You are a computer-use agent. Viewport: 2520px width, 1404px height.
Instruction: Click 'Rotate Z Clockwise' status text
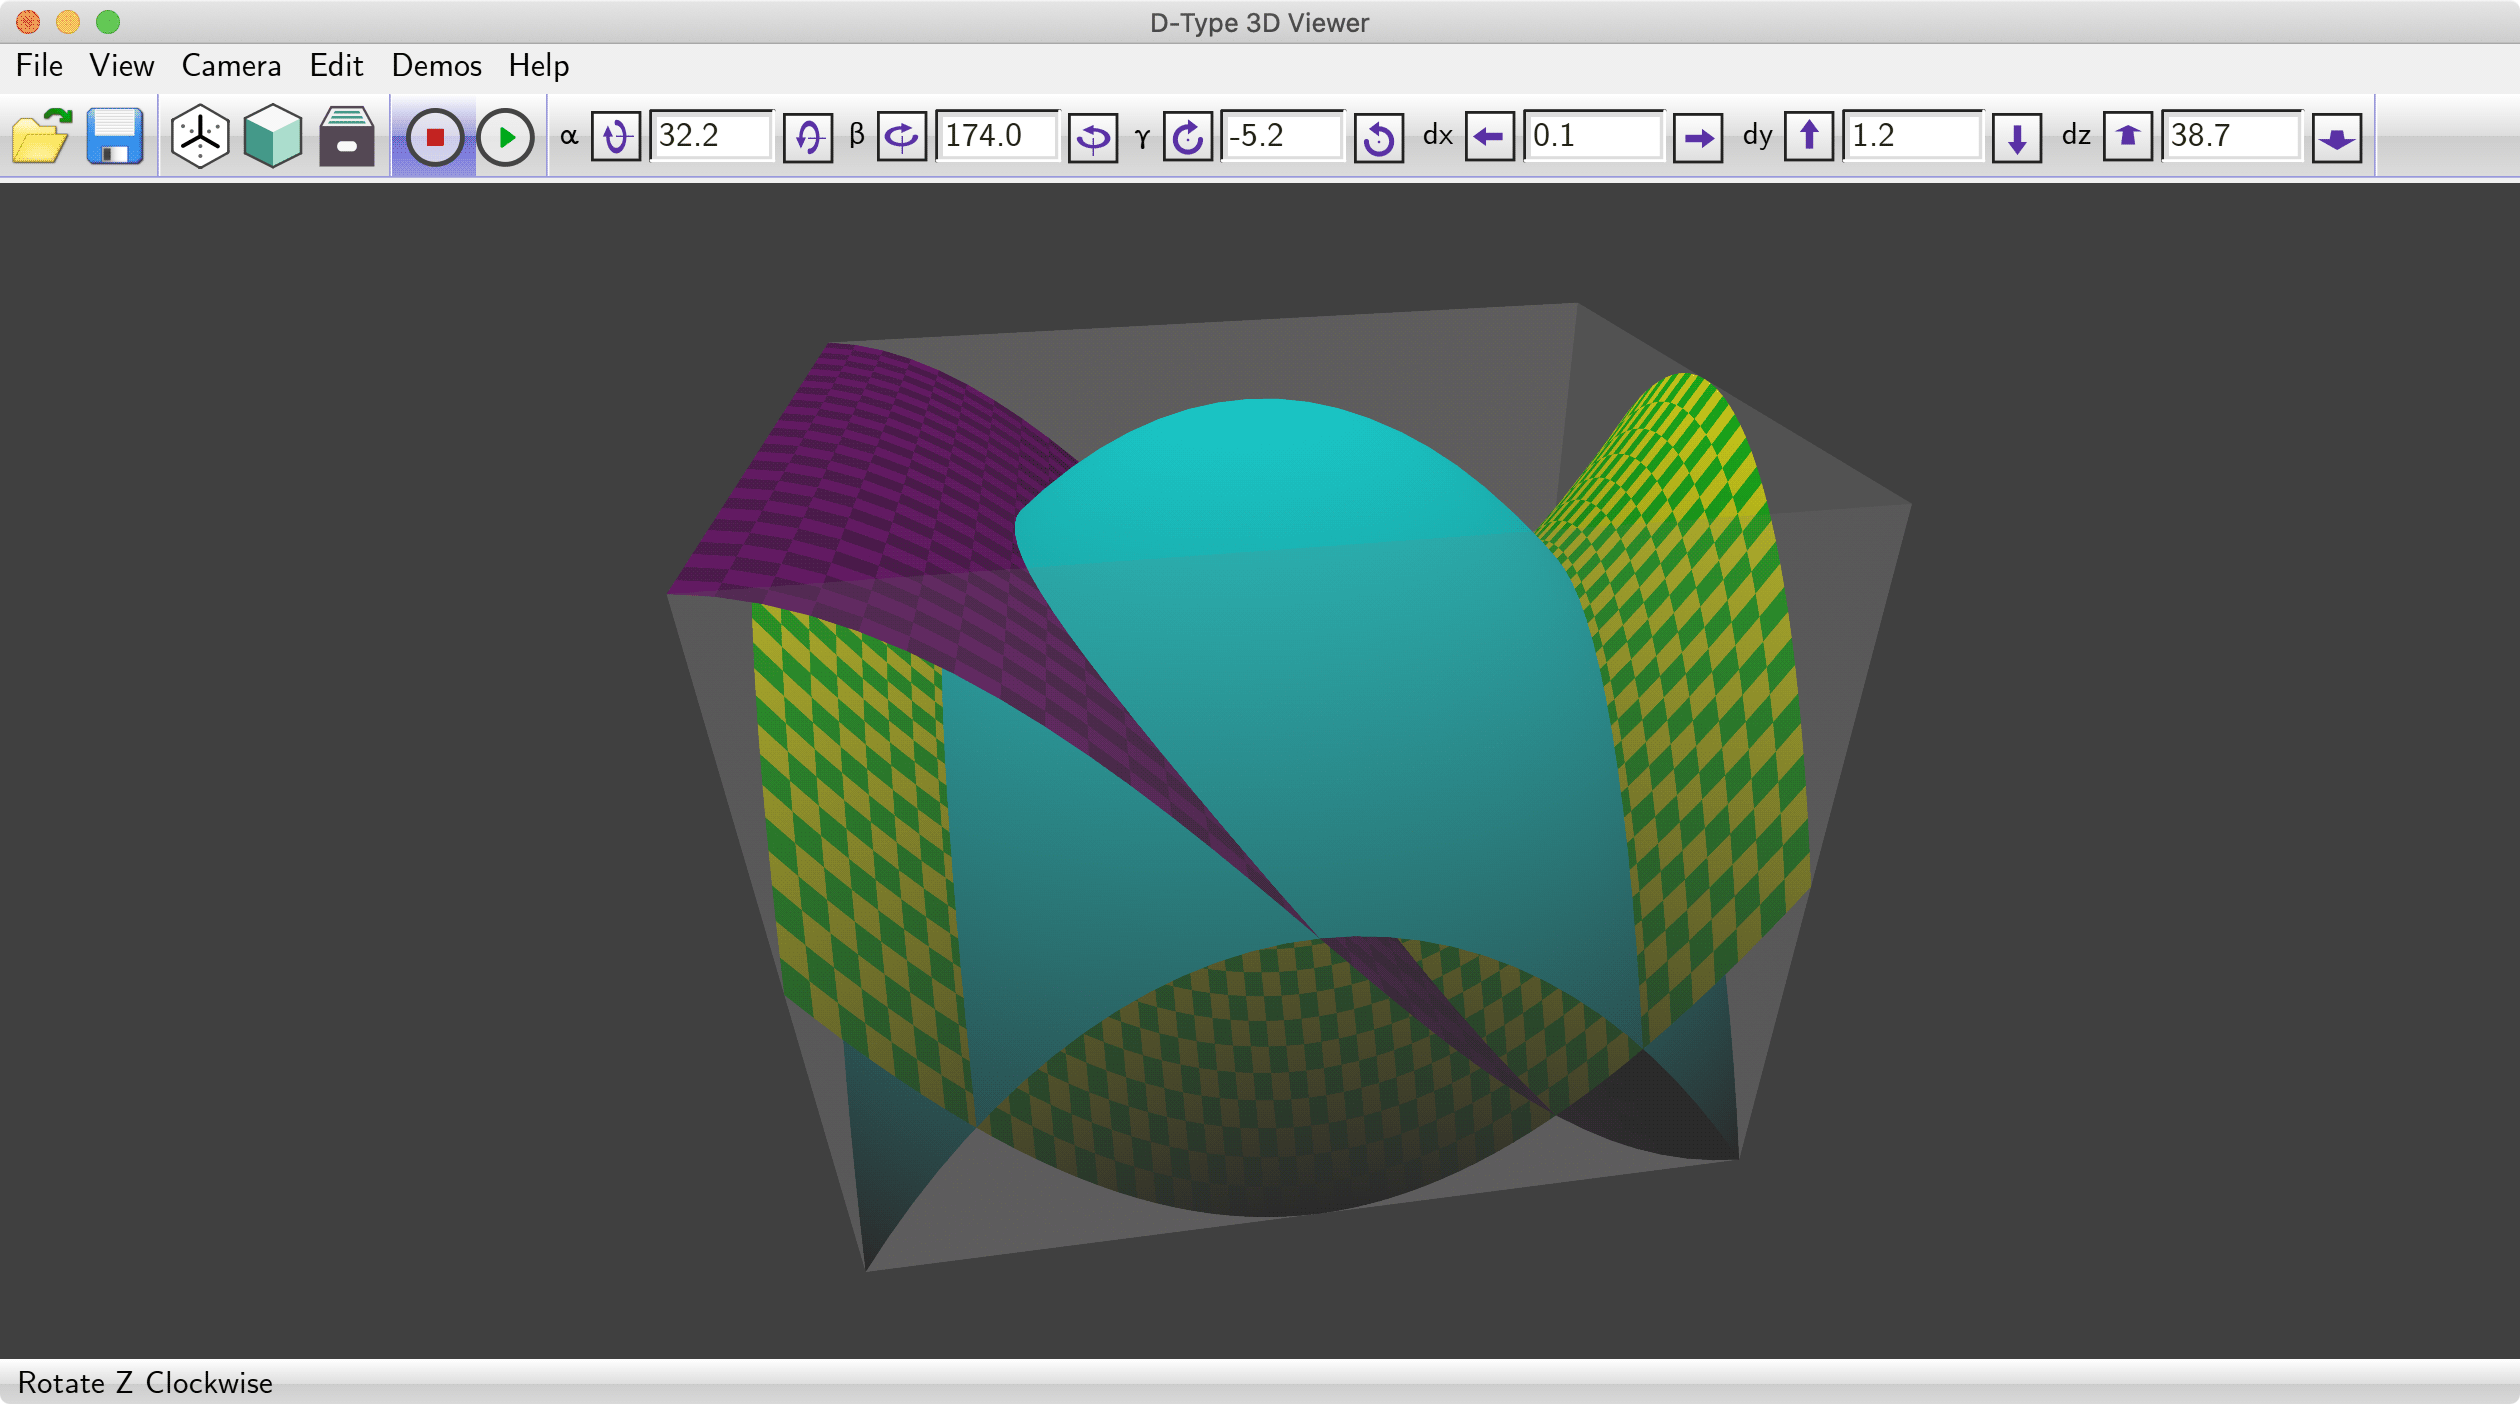pos(145,1383)
